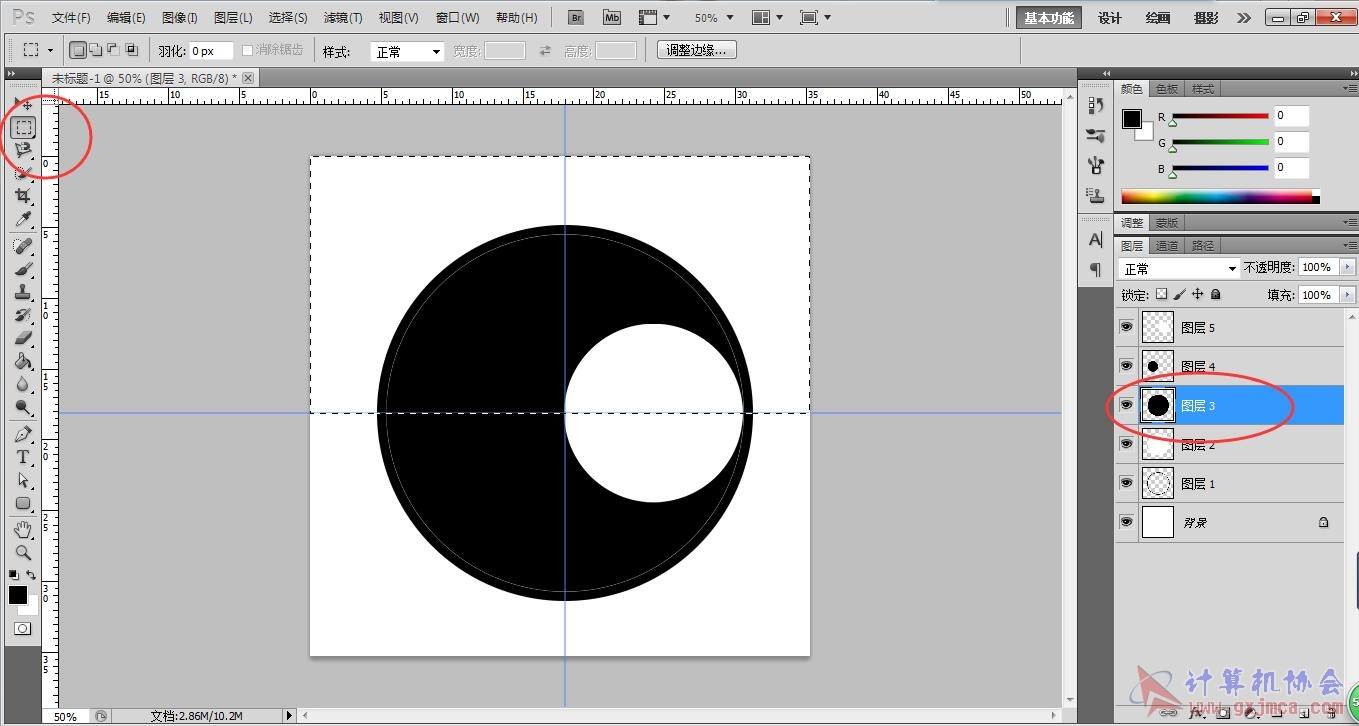
Task: Open the 滤镜(T) menu
Action: [343, 18]
